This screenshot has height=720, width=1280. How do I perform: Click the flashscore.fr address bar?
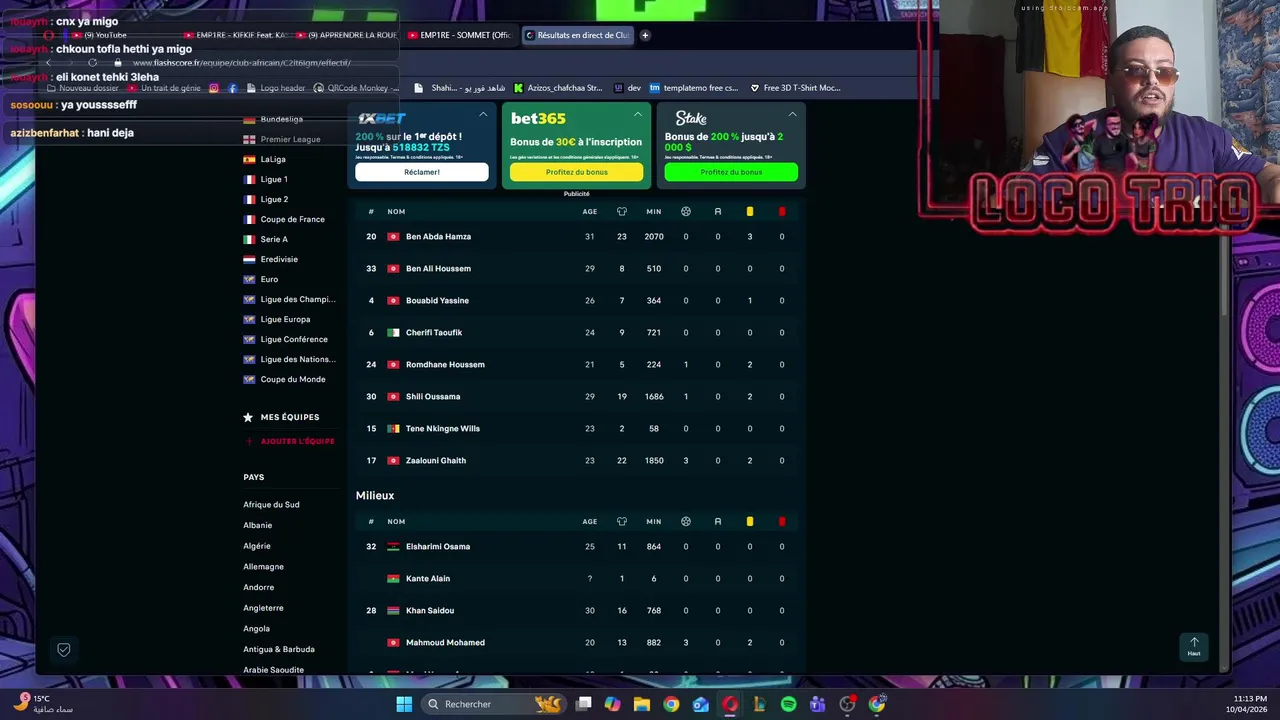(x=242, y=63)
